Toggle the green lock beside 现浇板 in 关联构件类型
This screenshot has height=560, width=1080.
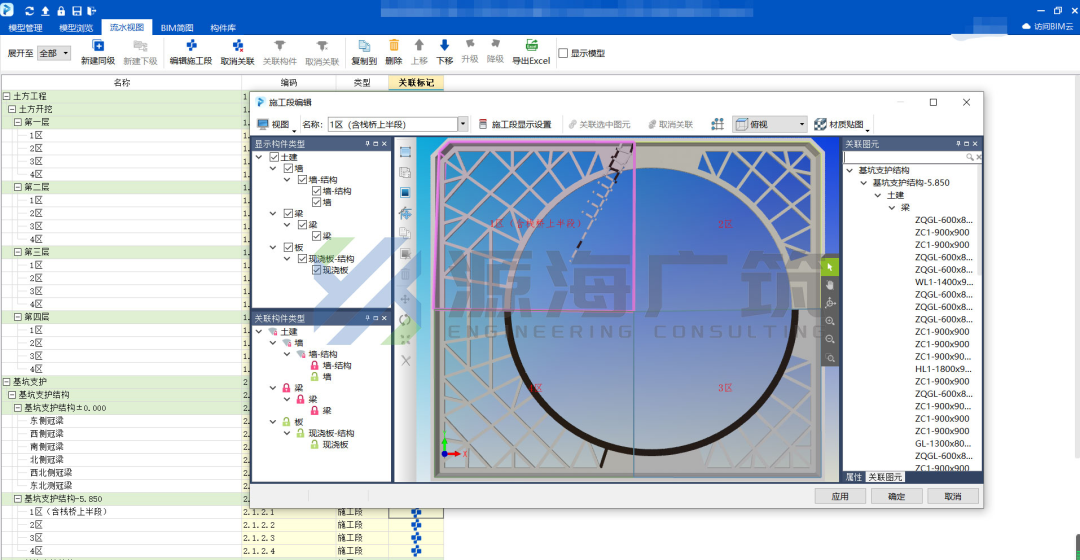point(315,445)
